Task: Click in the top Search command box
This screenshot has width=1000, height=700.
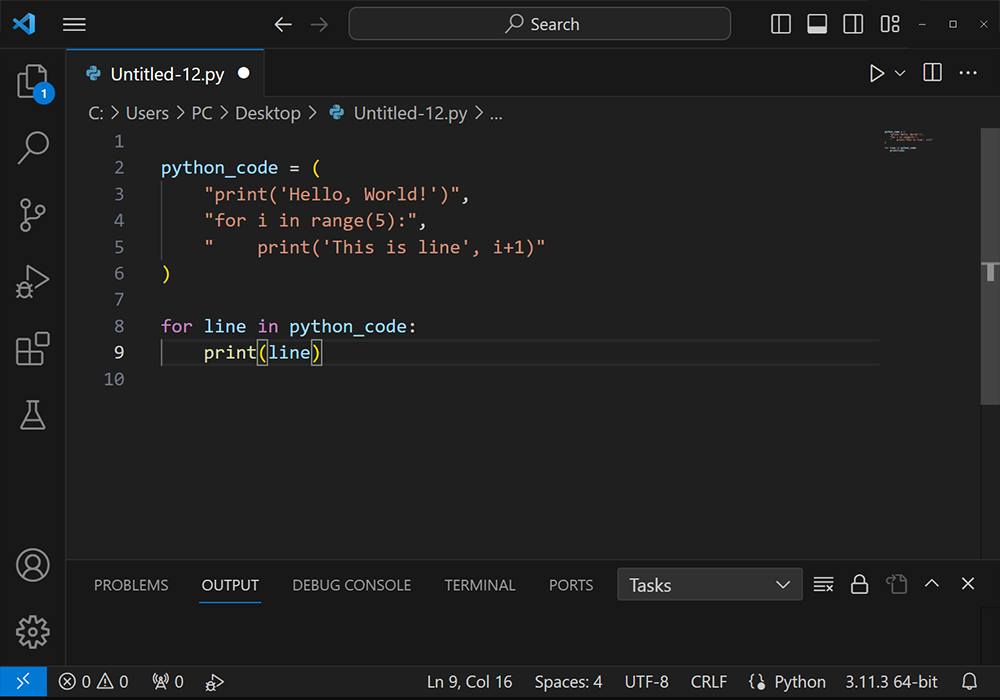Action: [540, 24]
